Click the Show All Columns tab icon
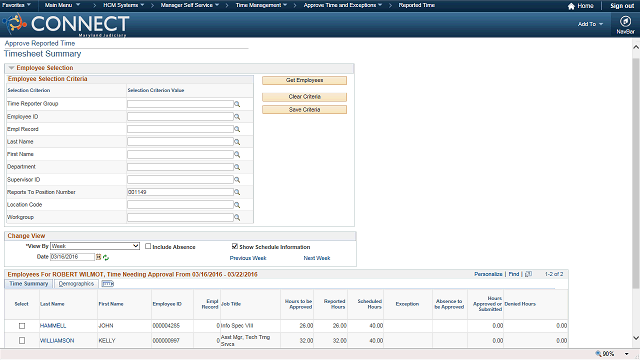Viewport: 640px width, 360px height. tap(108, 284)
